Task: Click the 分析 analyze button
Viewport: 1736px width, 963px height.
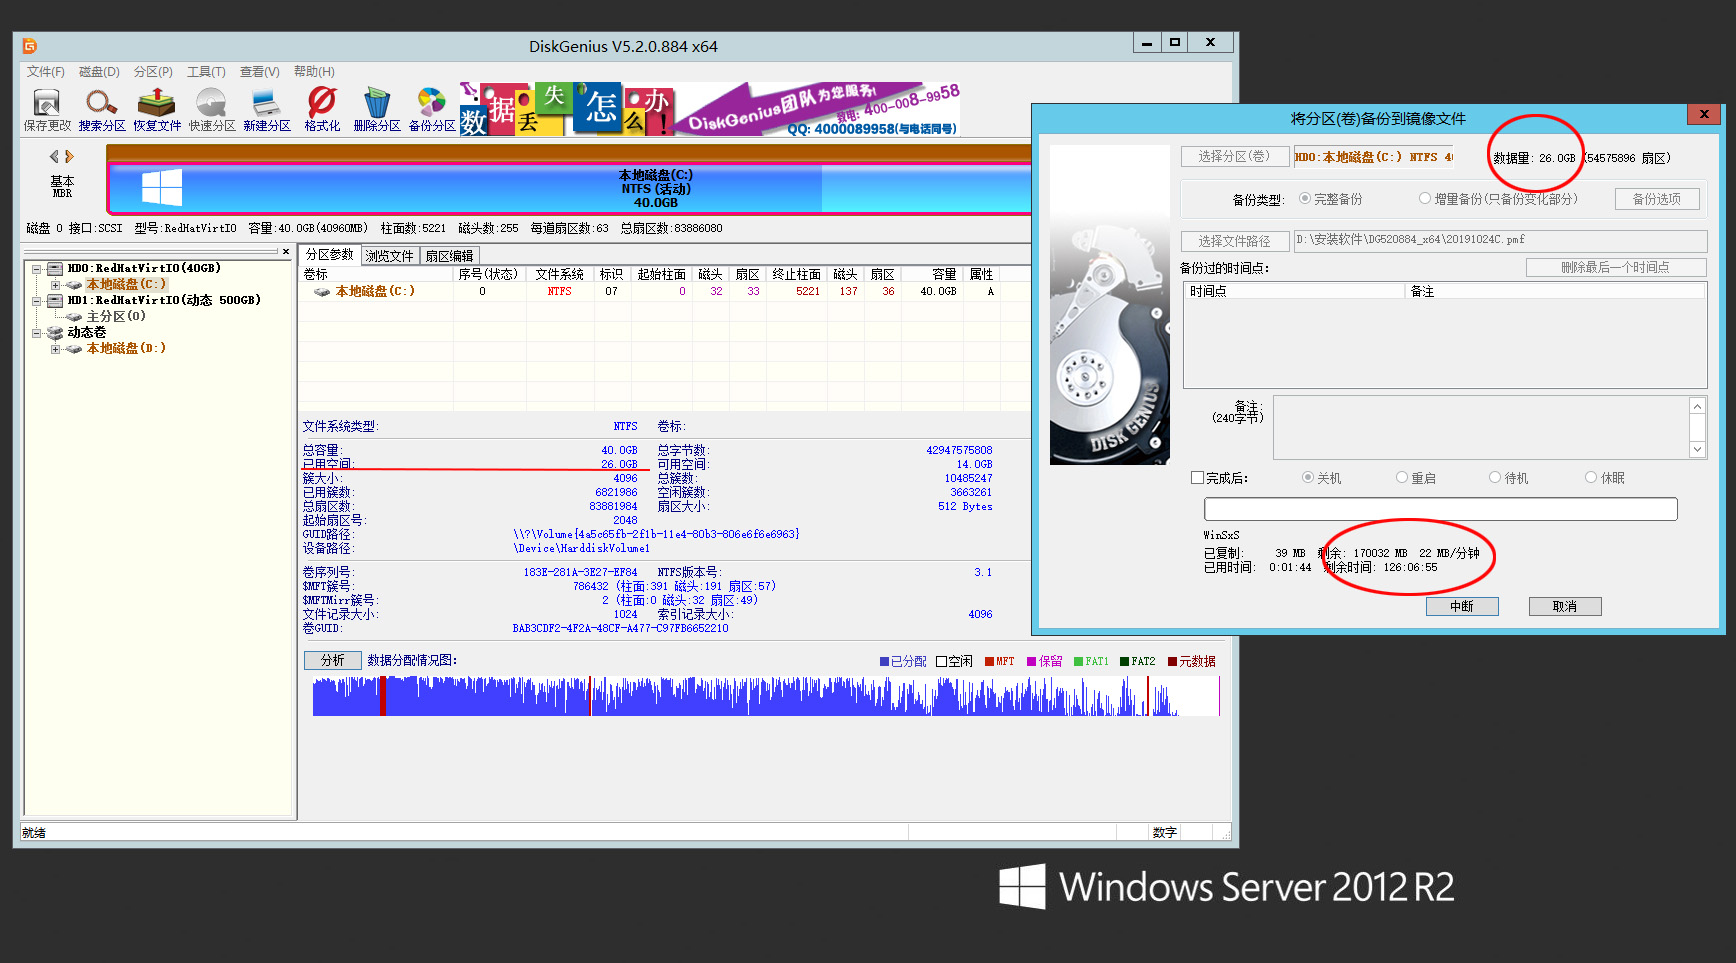Action: point(333,661)
